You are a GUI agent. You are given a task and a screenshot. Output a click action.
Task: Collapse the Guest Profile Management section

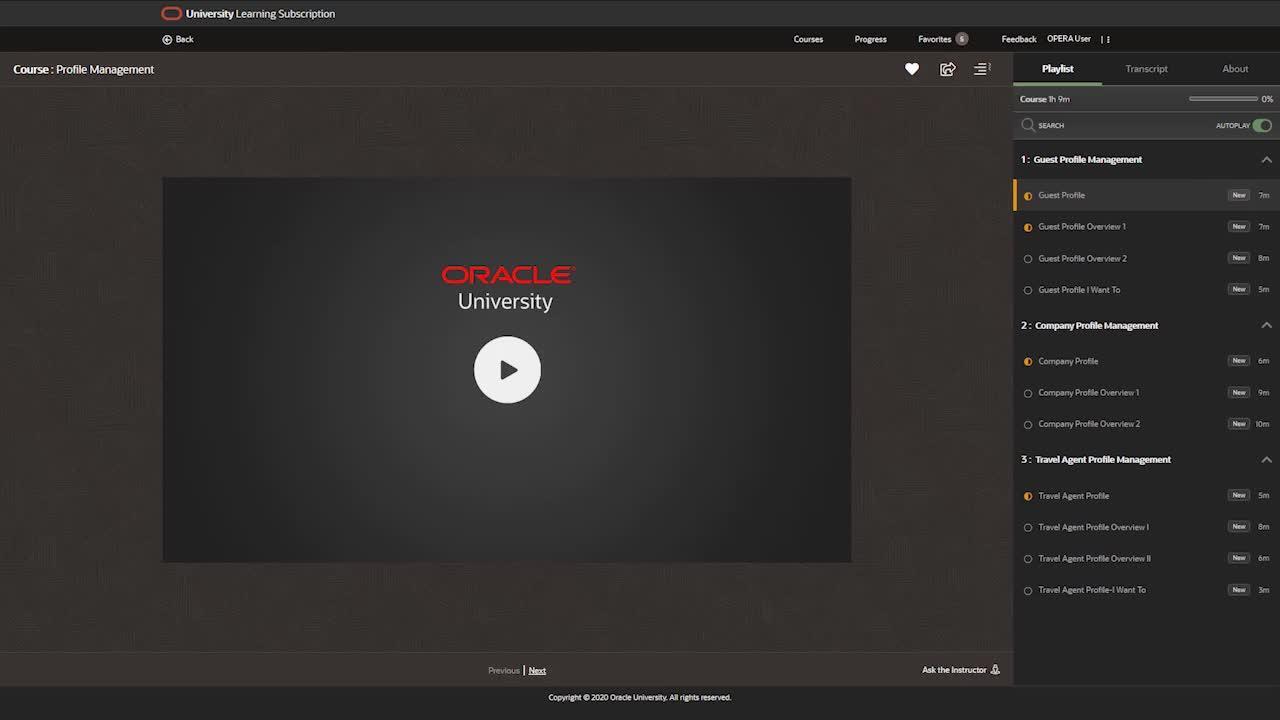click(1266, 160)
